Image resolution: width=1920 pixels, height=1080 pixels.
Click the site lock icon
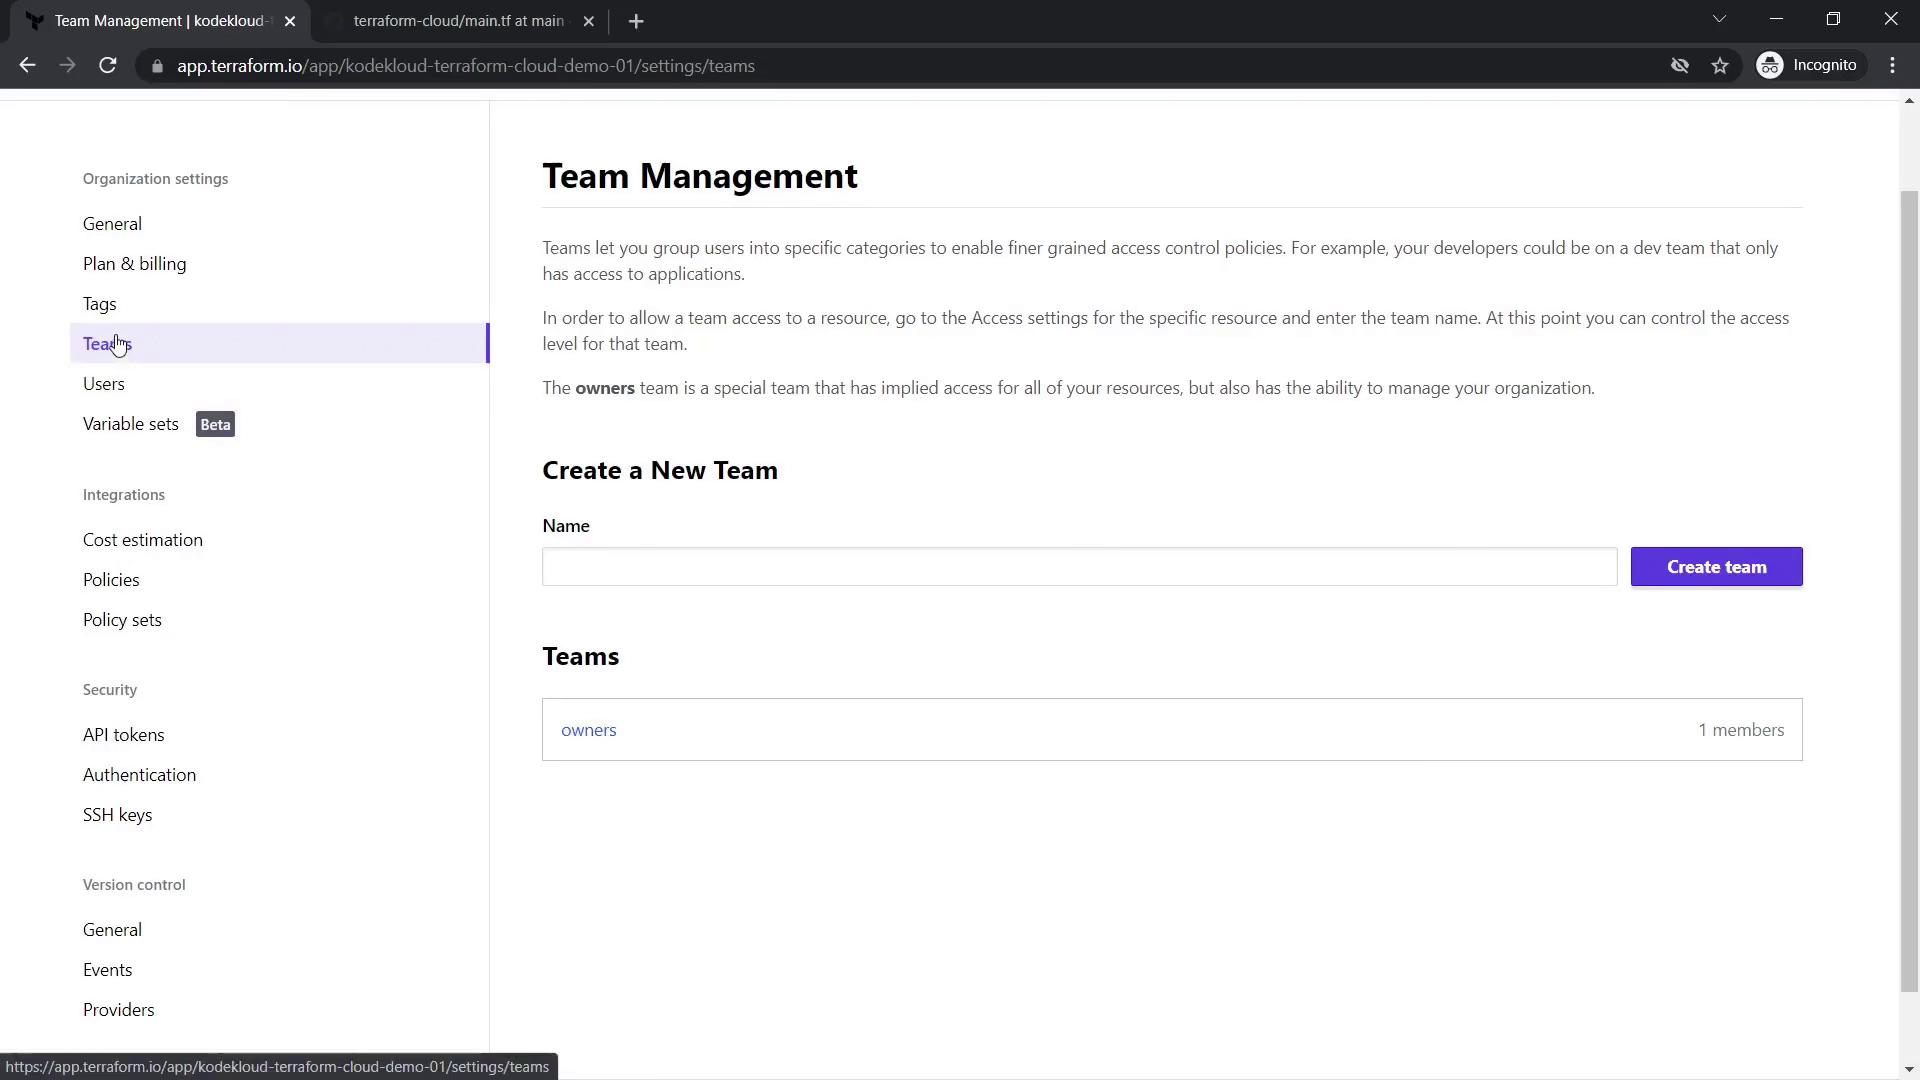[157, 66]
